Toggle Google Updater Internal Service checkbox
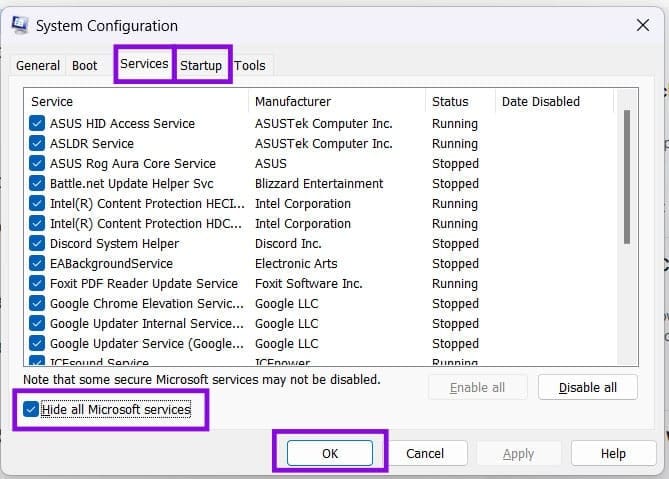The image size is (669, 479). (37, 324)
